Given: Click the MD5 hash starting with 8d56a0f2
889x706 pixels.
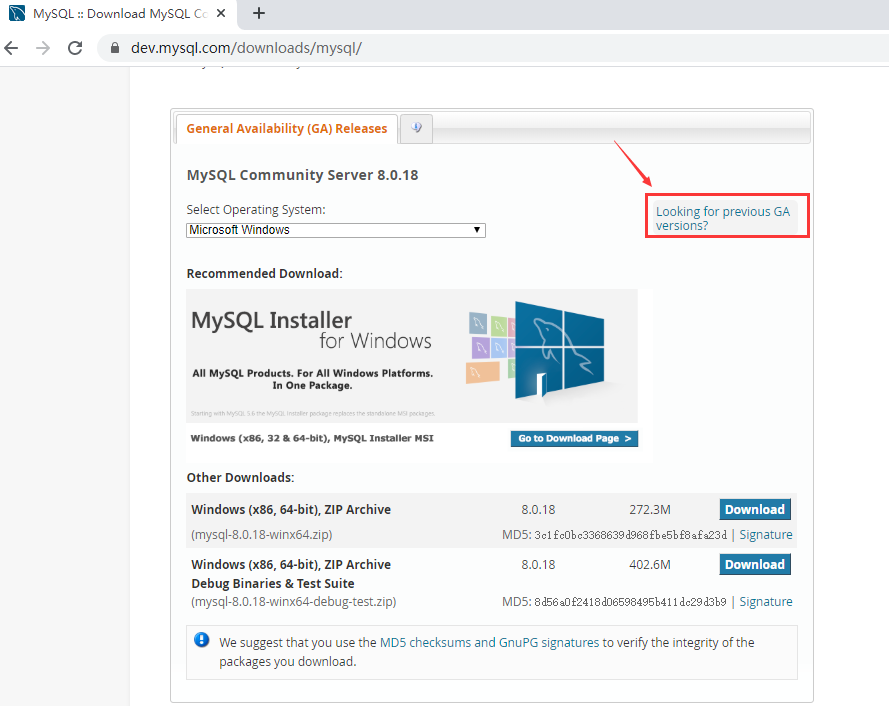Looking at the screenshot, I should (630, 602).
